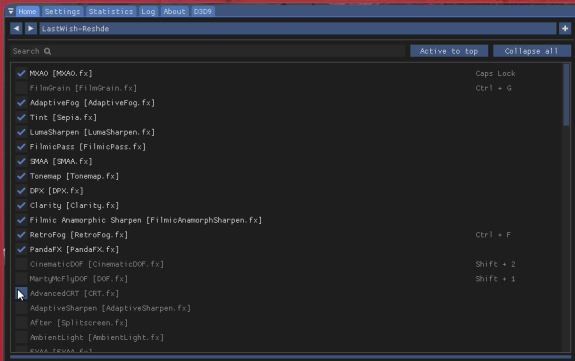Open the Settings tab
The width and height of the screenshot is (575, 361).
[x=62, y=11]
